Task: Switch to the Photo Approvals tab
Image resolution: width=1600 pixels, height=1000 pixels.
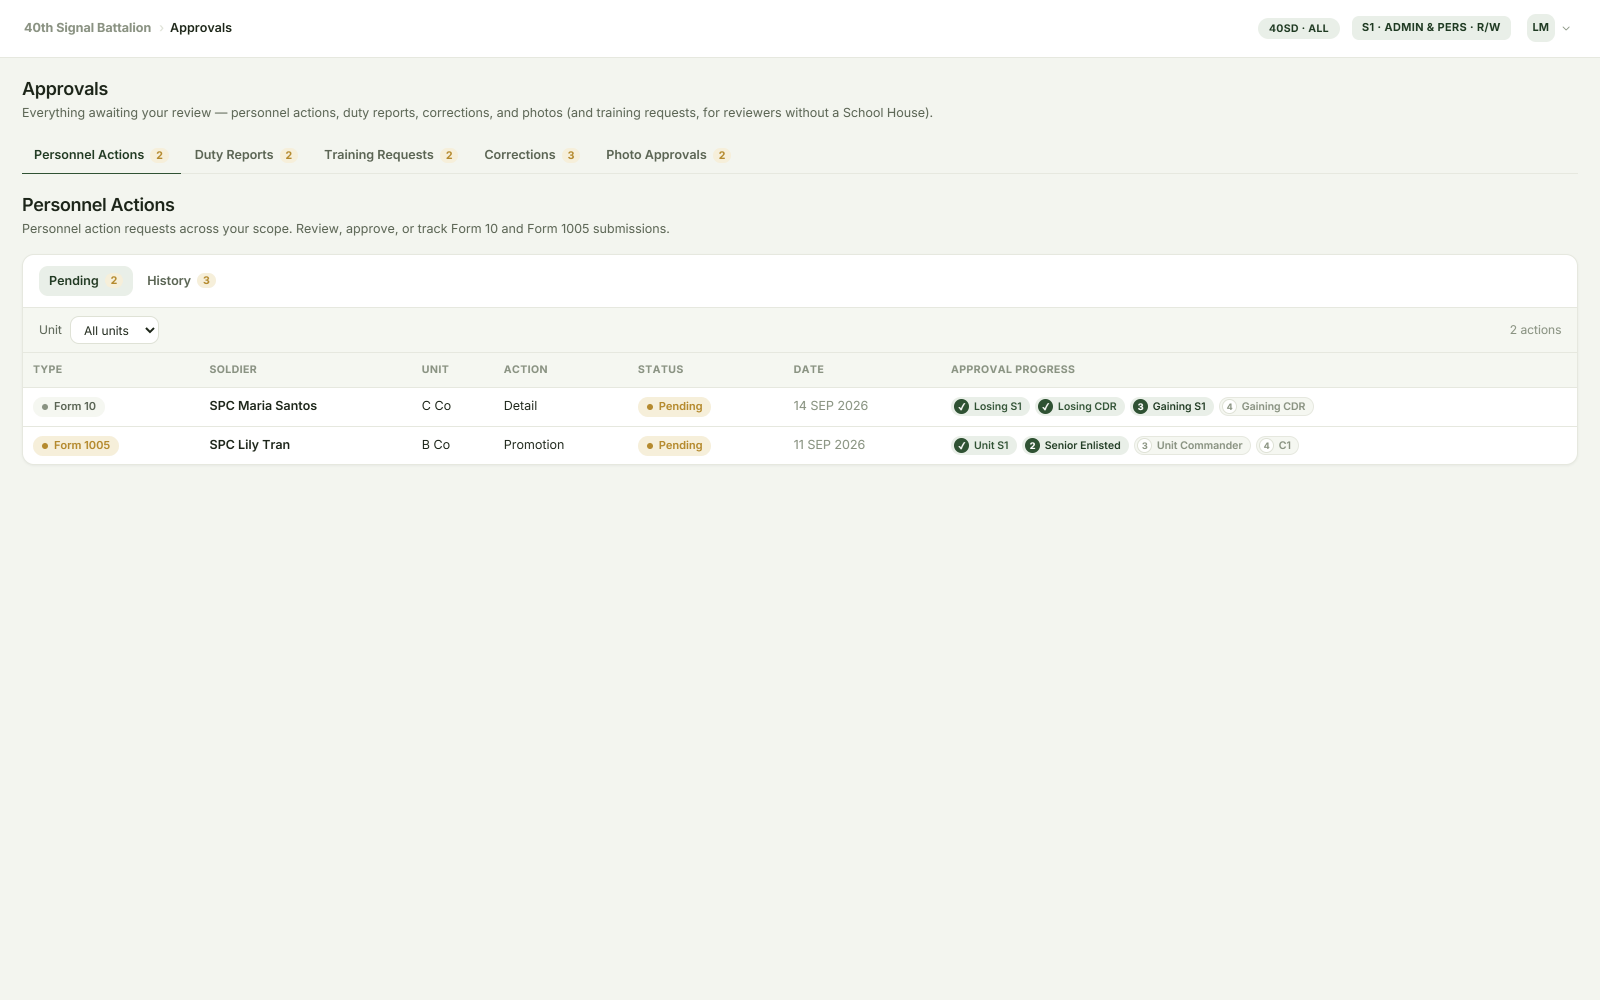Action: [x=667, y=155]
